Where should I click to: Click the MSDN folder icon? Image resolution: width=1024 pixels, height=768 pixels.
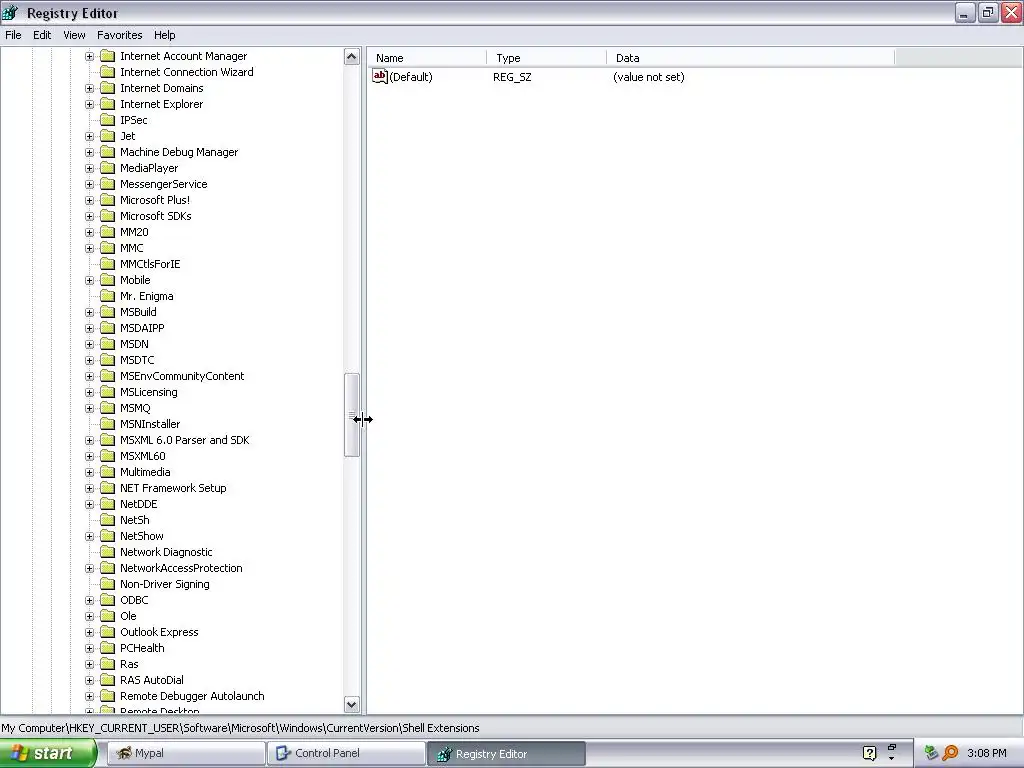click(108, 344)
